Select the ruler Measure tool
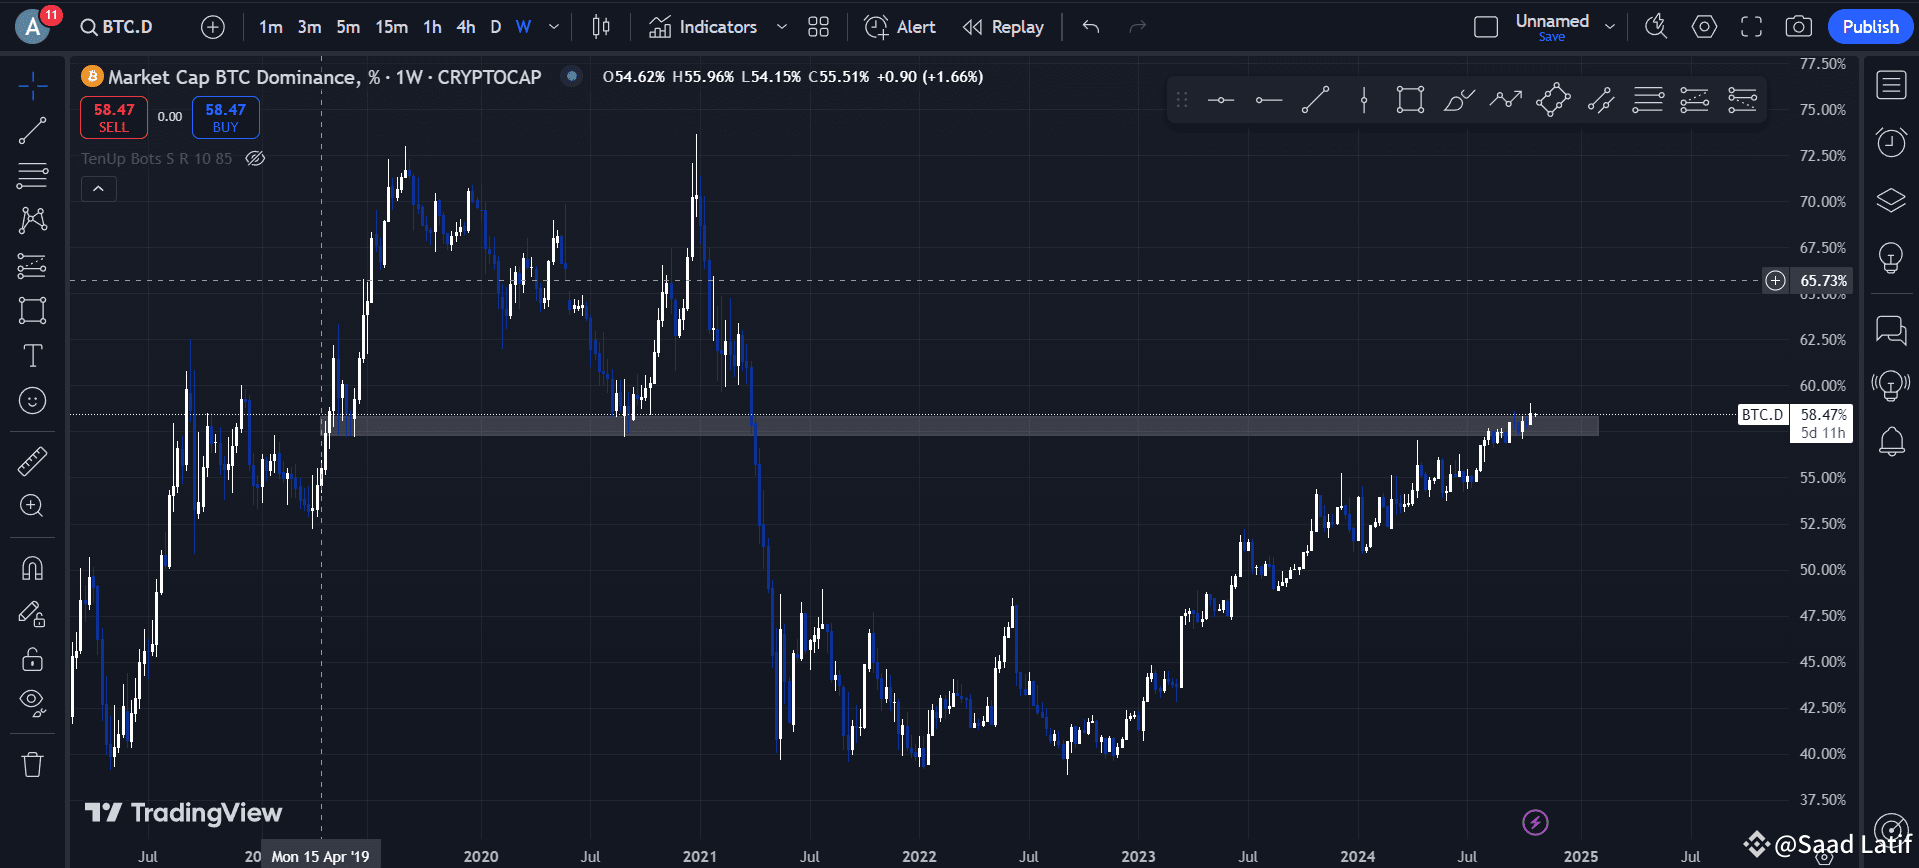Screen dimensions: 1919x868 (33, 461)
